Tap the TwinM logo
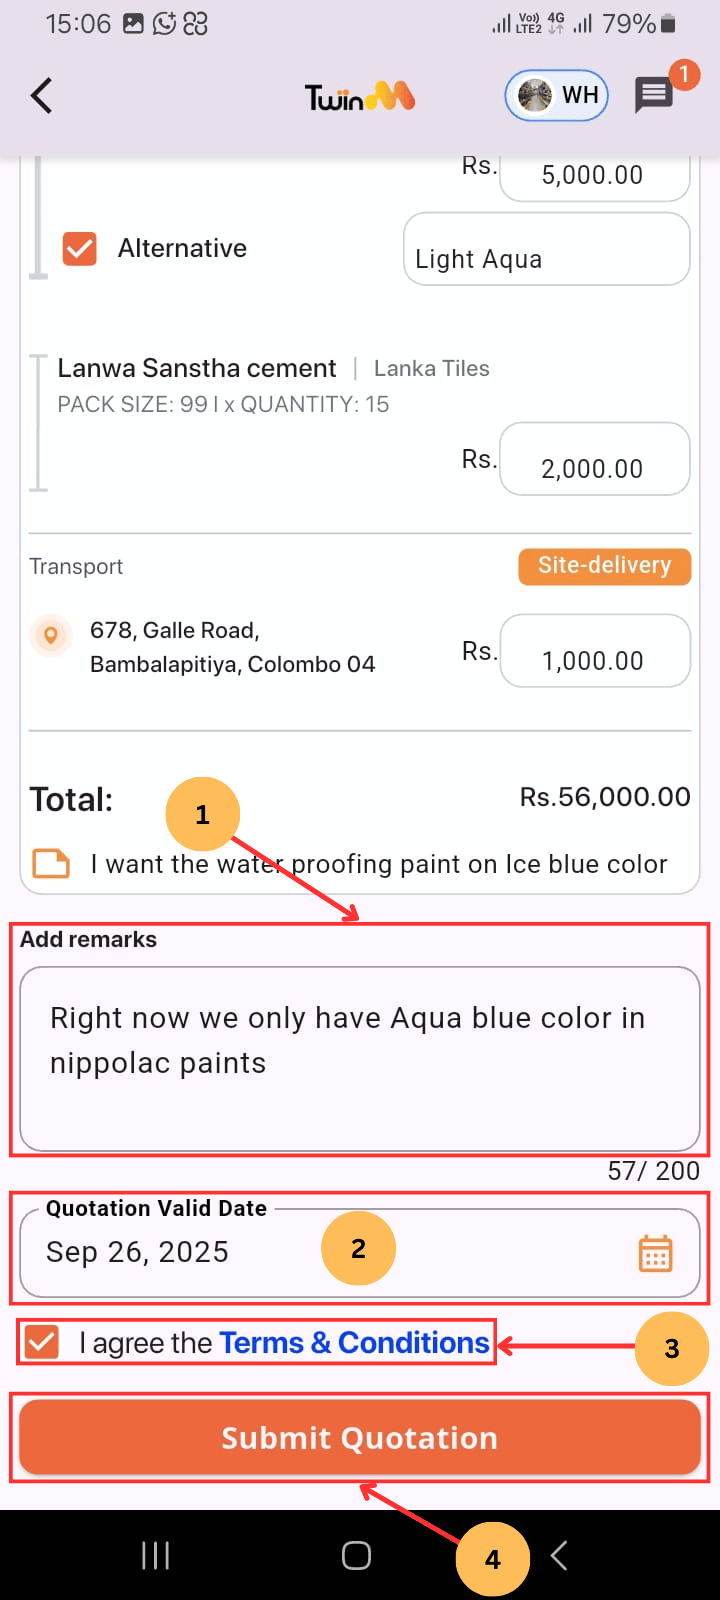 [x=359, y=97]
